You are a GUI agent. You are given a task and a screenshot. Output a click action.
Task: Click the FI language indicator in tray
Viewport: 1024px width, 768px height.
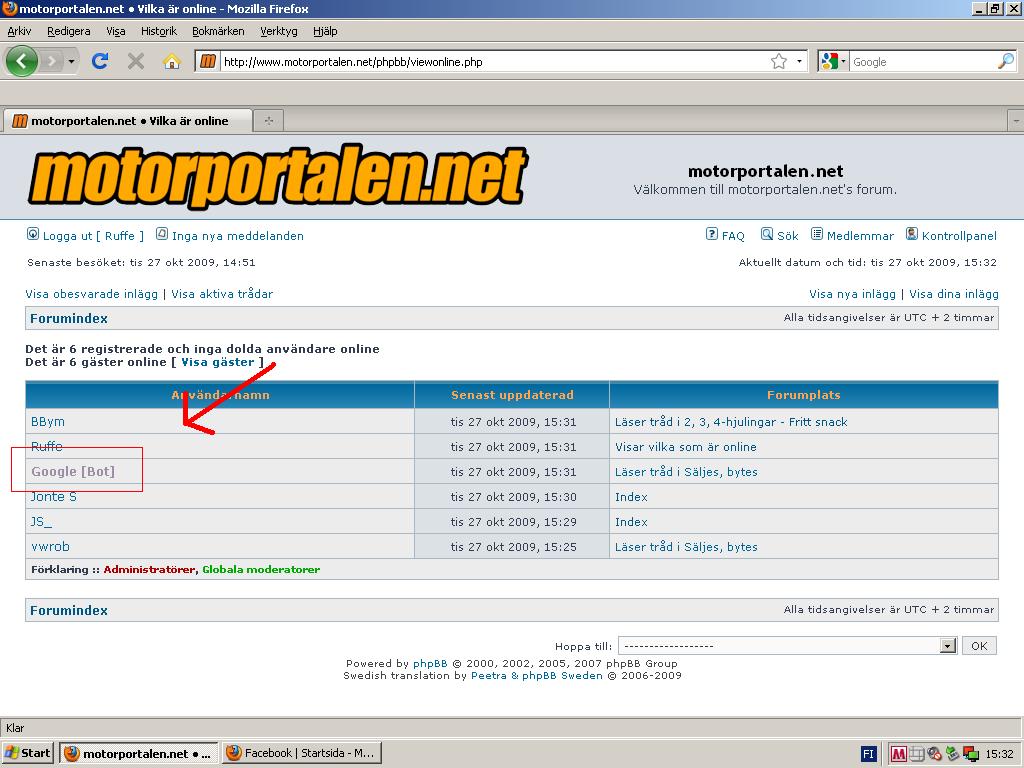tap(868, 754)
